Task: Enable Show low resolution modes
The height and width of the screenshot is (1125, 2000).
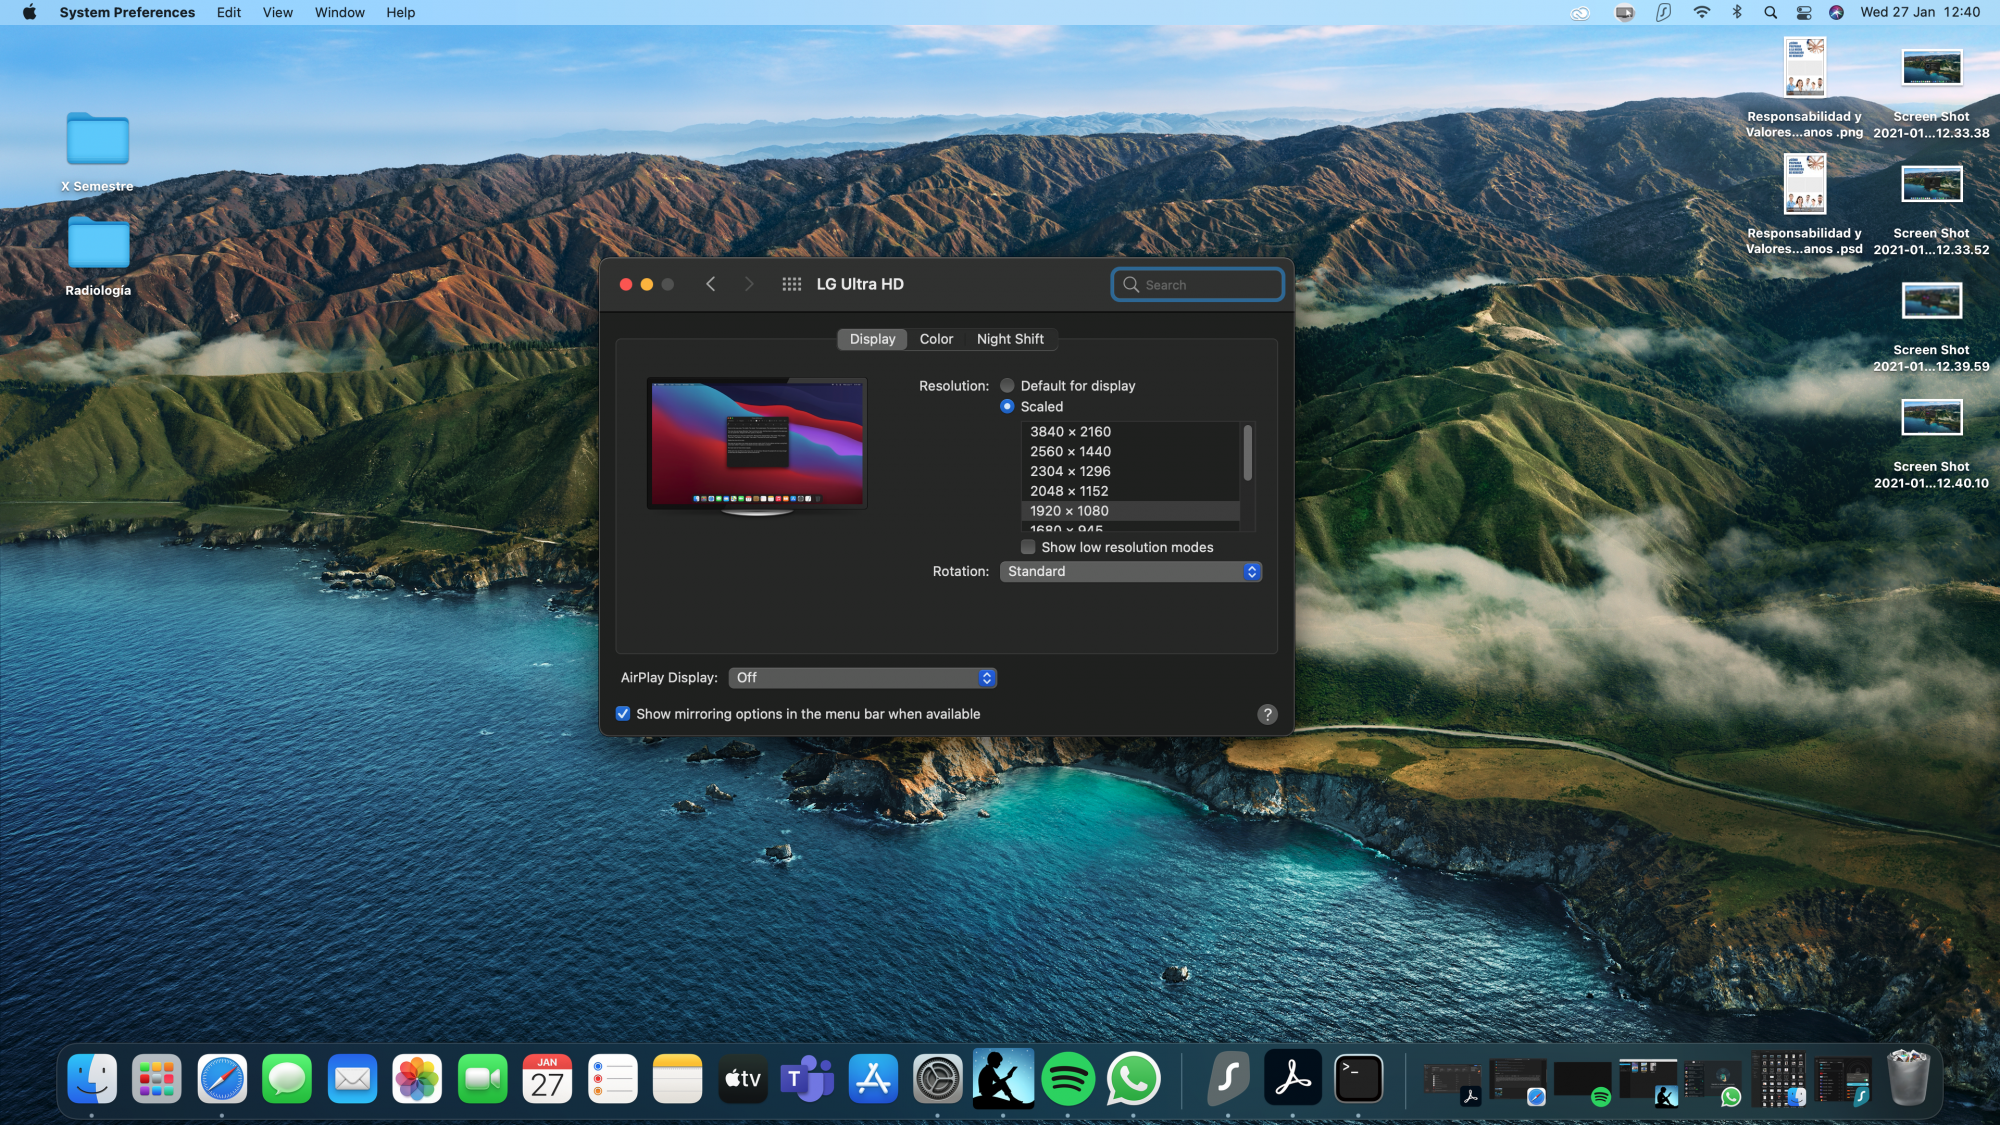Action: pyautogui.click(x=1028, y=547)
